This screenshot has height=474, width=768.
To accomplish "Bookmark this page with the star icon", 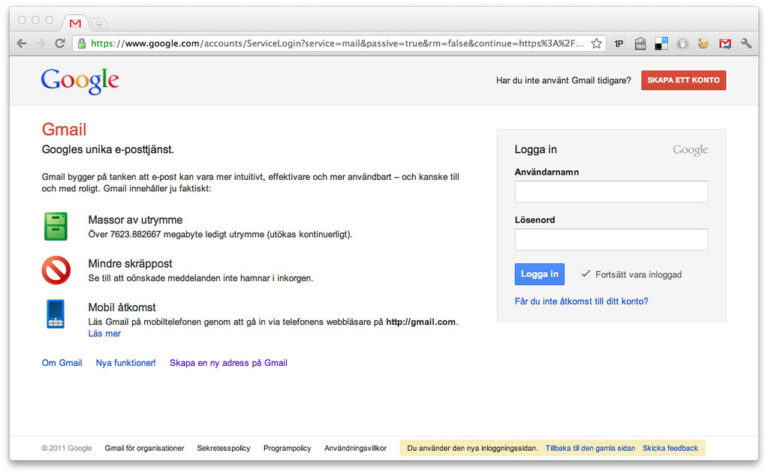I will [x=596, y=44].
